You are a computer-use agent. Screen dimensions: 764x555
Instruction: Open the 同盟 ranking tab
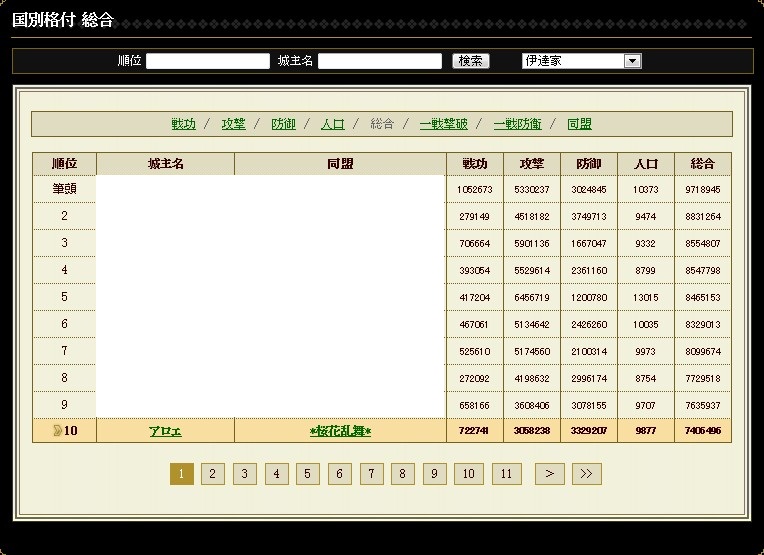click(x=579, y=124)
